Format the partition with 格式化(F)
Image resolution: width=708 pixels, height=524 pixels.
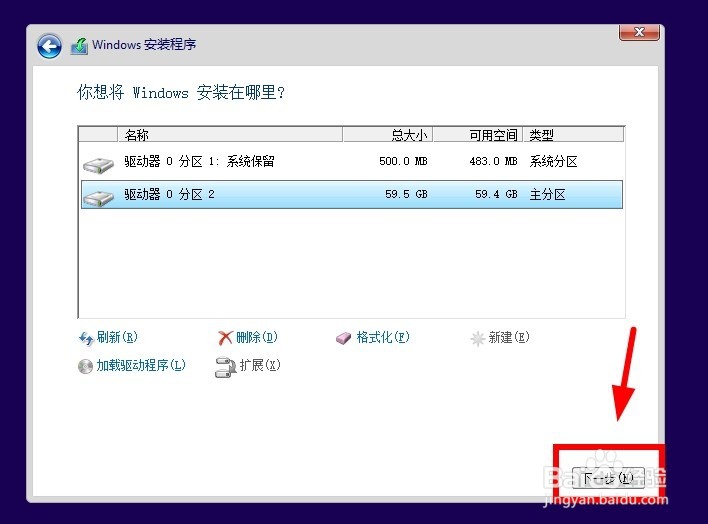pos(383,337)
